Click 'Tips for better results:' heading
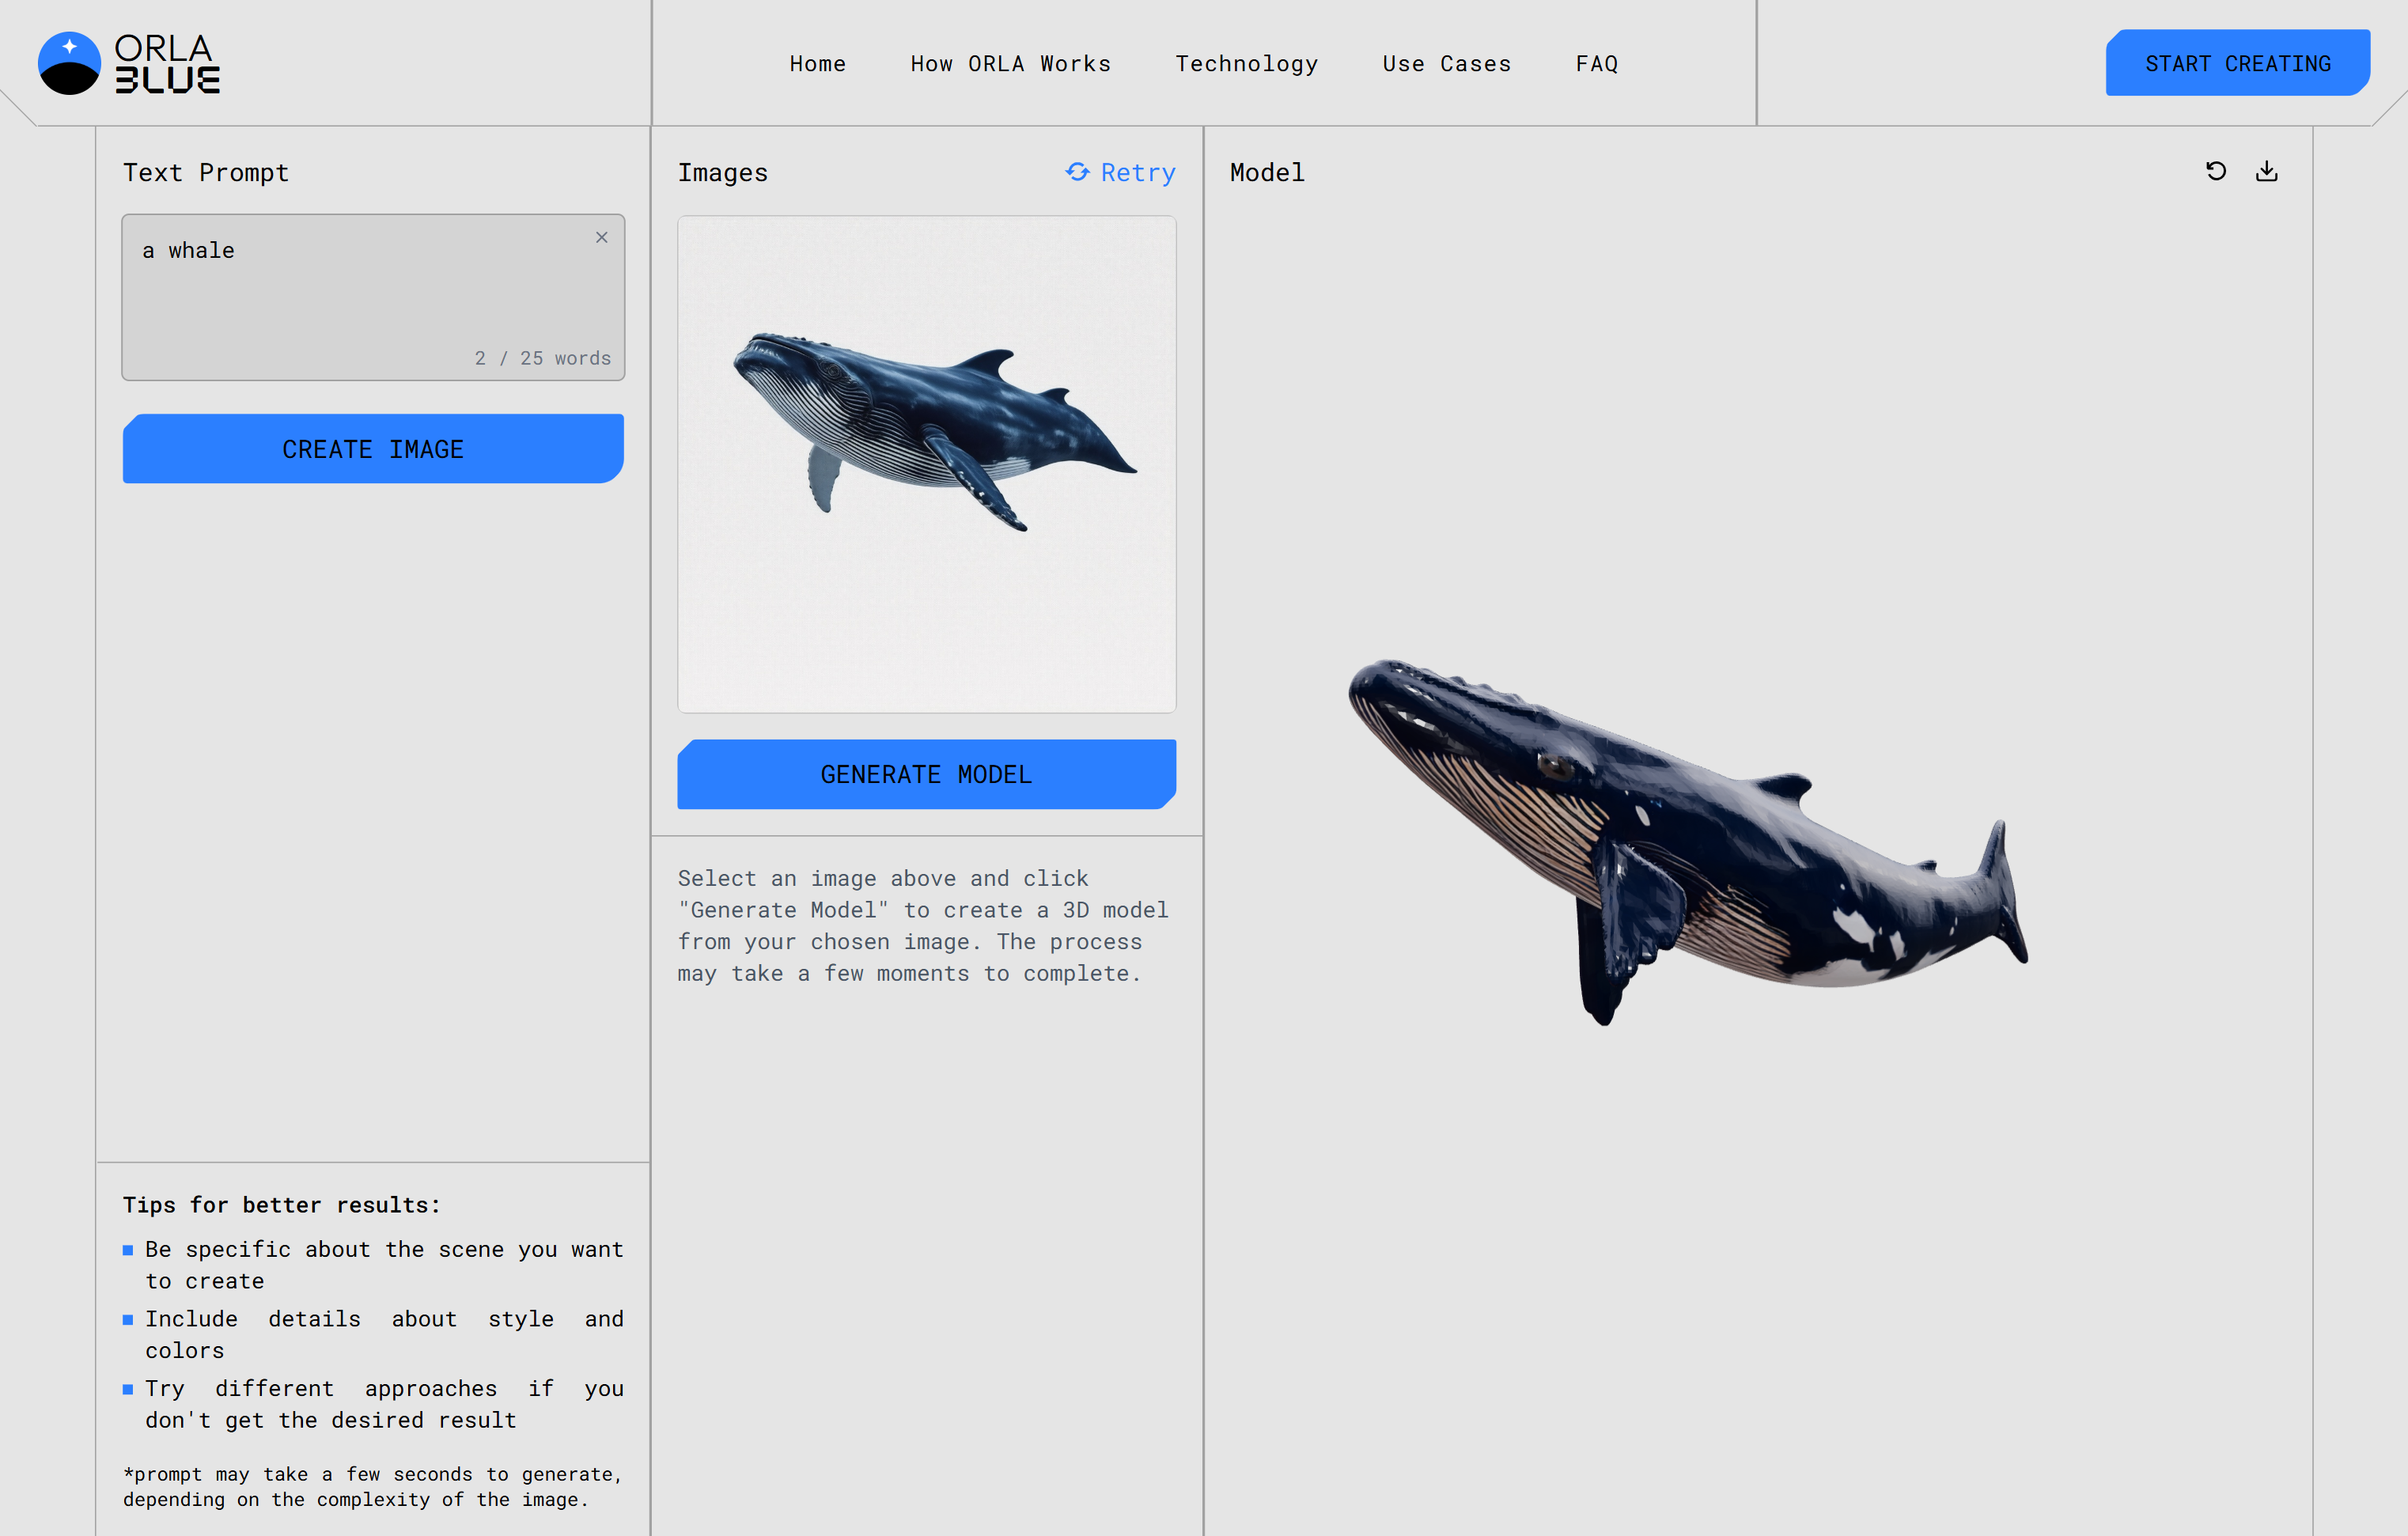This screenshot has width=2408, height=1536. pyautogui.click(x=282, y=1204)
